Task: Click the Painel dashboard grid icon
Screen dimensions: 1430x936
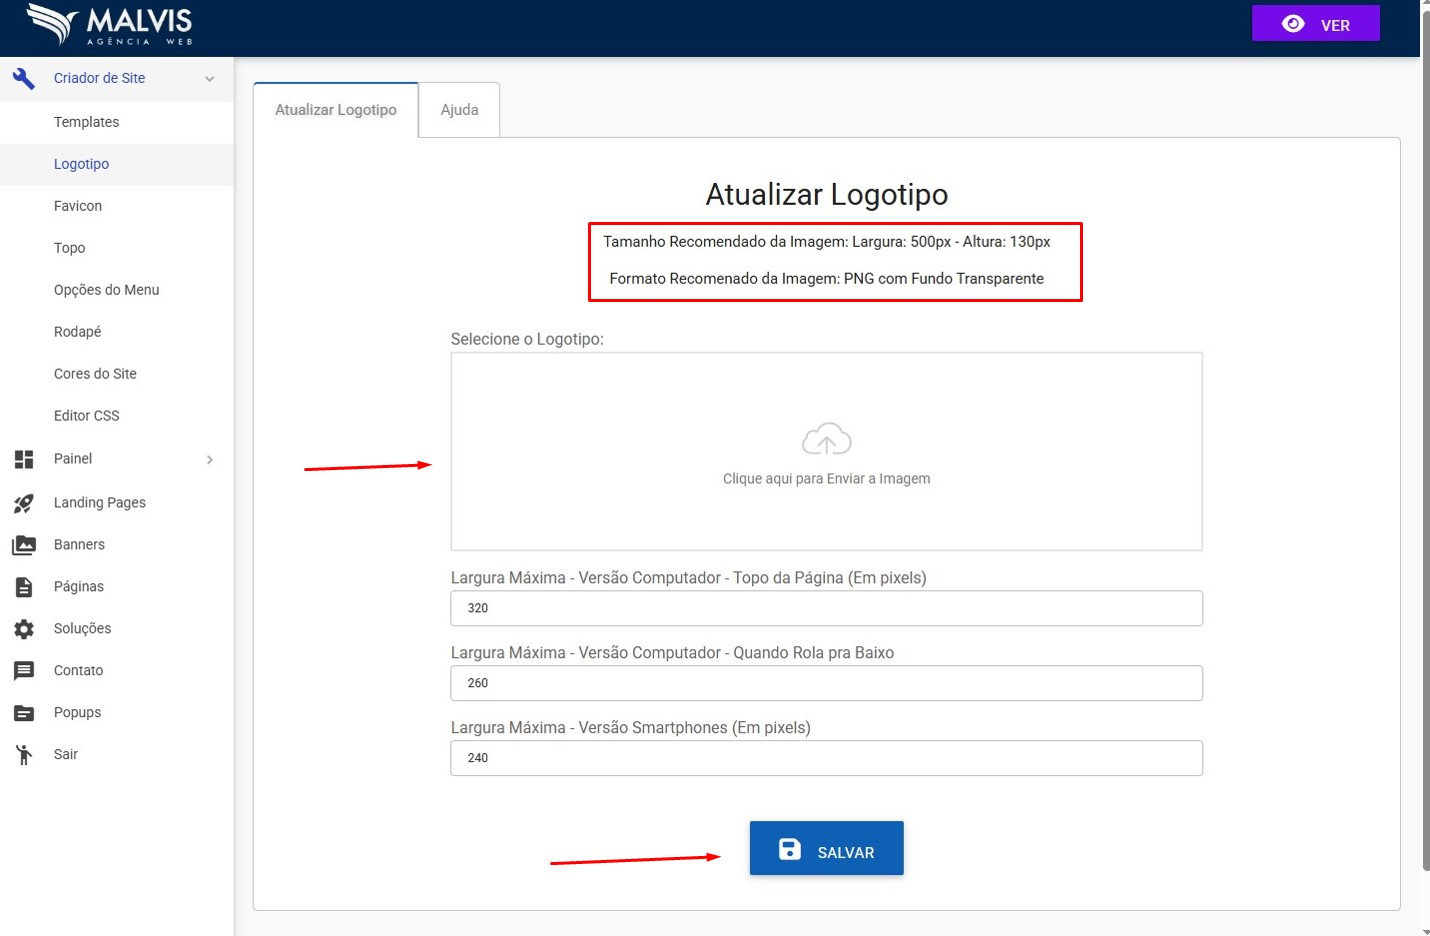Action: 24,459
